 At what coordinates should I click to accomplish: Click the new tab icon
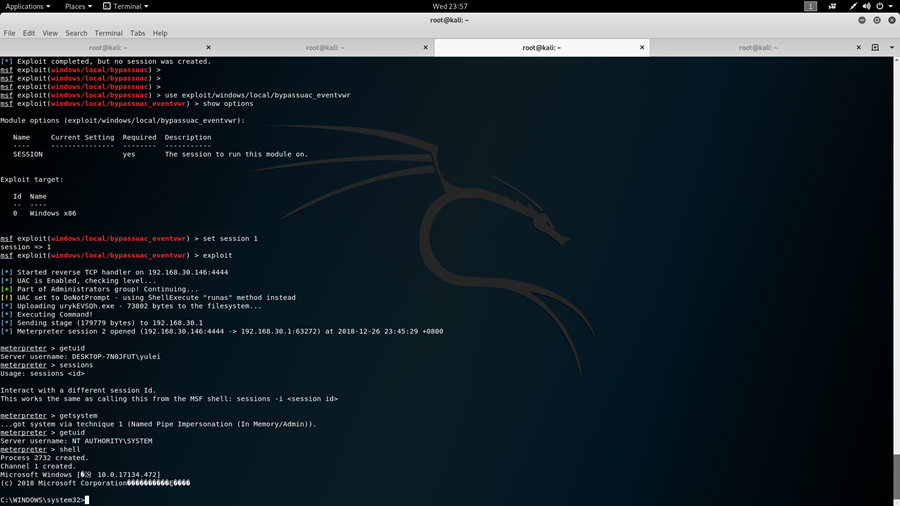[875, 48]
